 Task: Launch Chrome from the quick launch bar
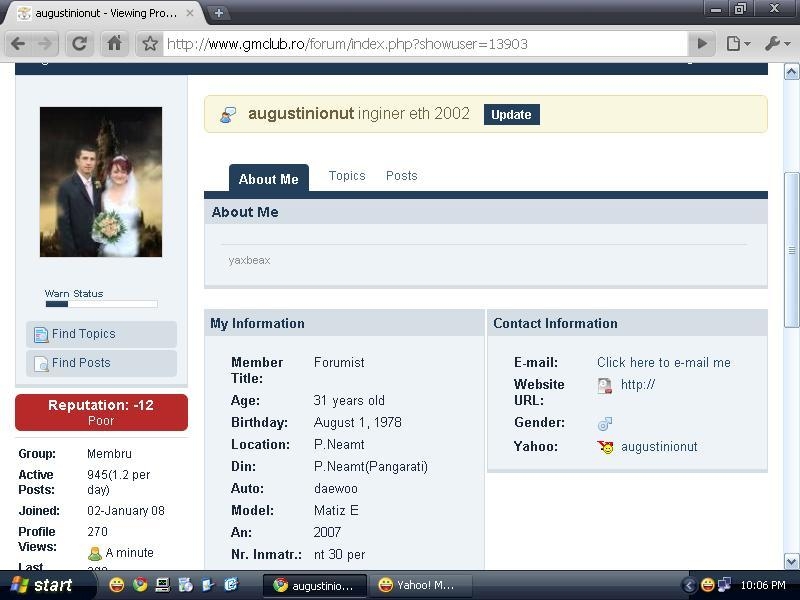coord(140,585)
